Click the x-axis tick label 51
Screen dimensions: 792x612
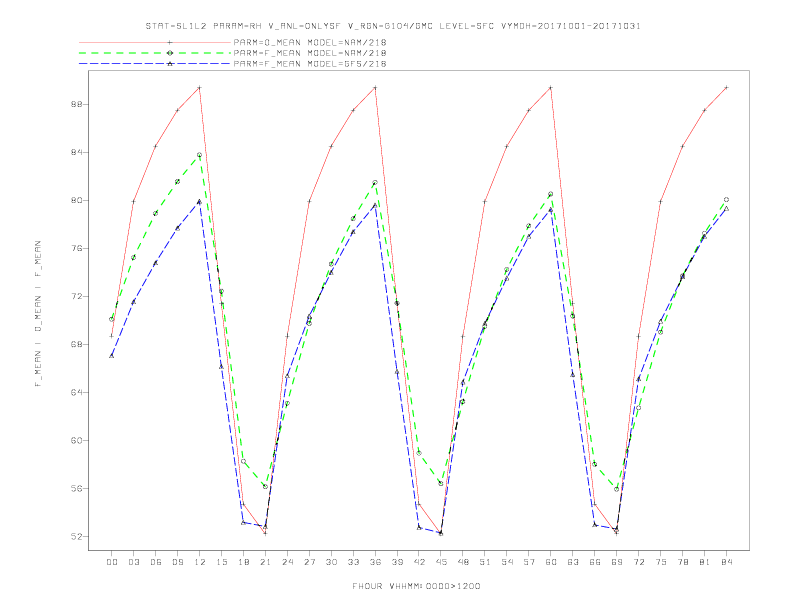[x=485, y=562]
